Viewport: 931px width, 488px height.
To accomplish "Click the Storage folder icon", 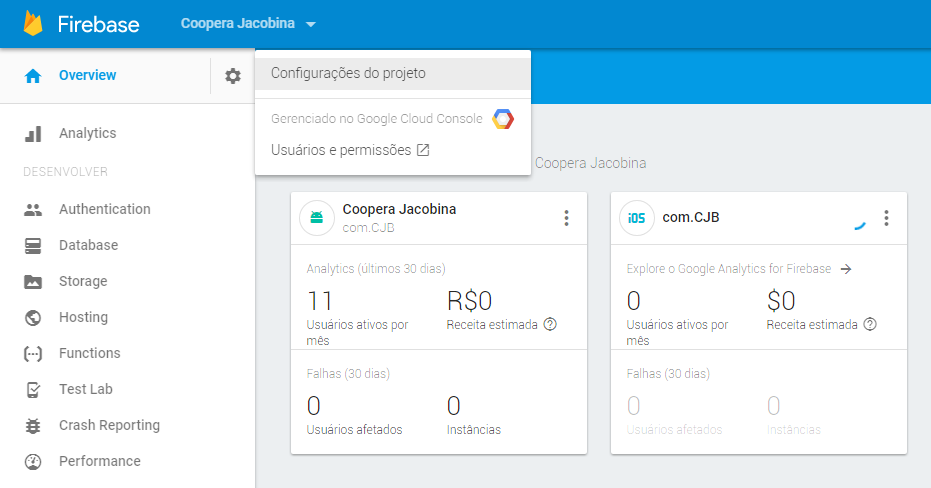I will click(33, 282).
